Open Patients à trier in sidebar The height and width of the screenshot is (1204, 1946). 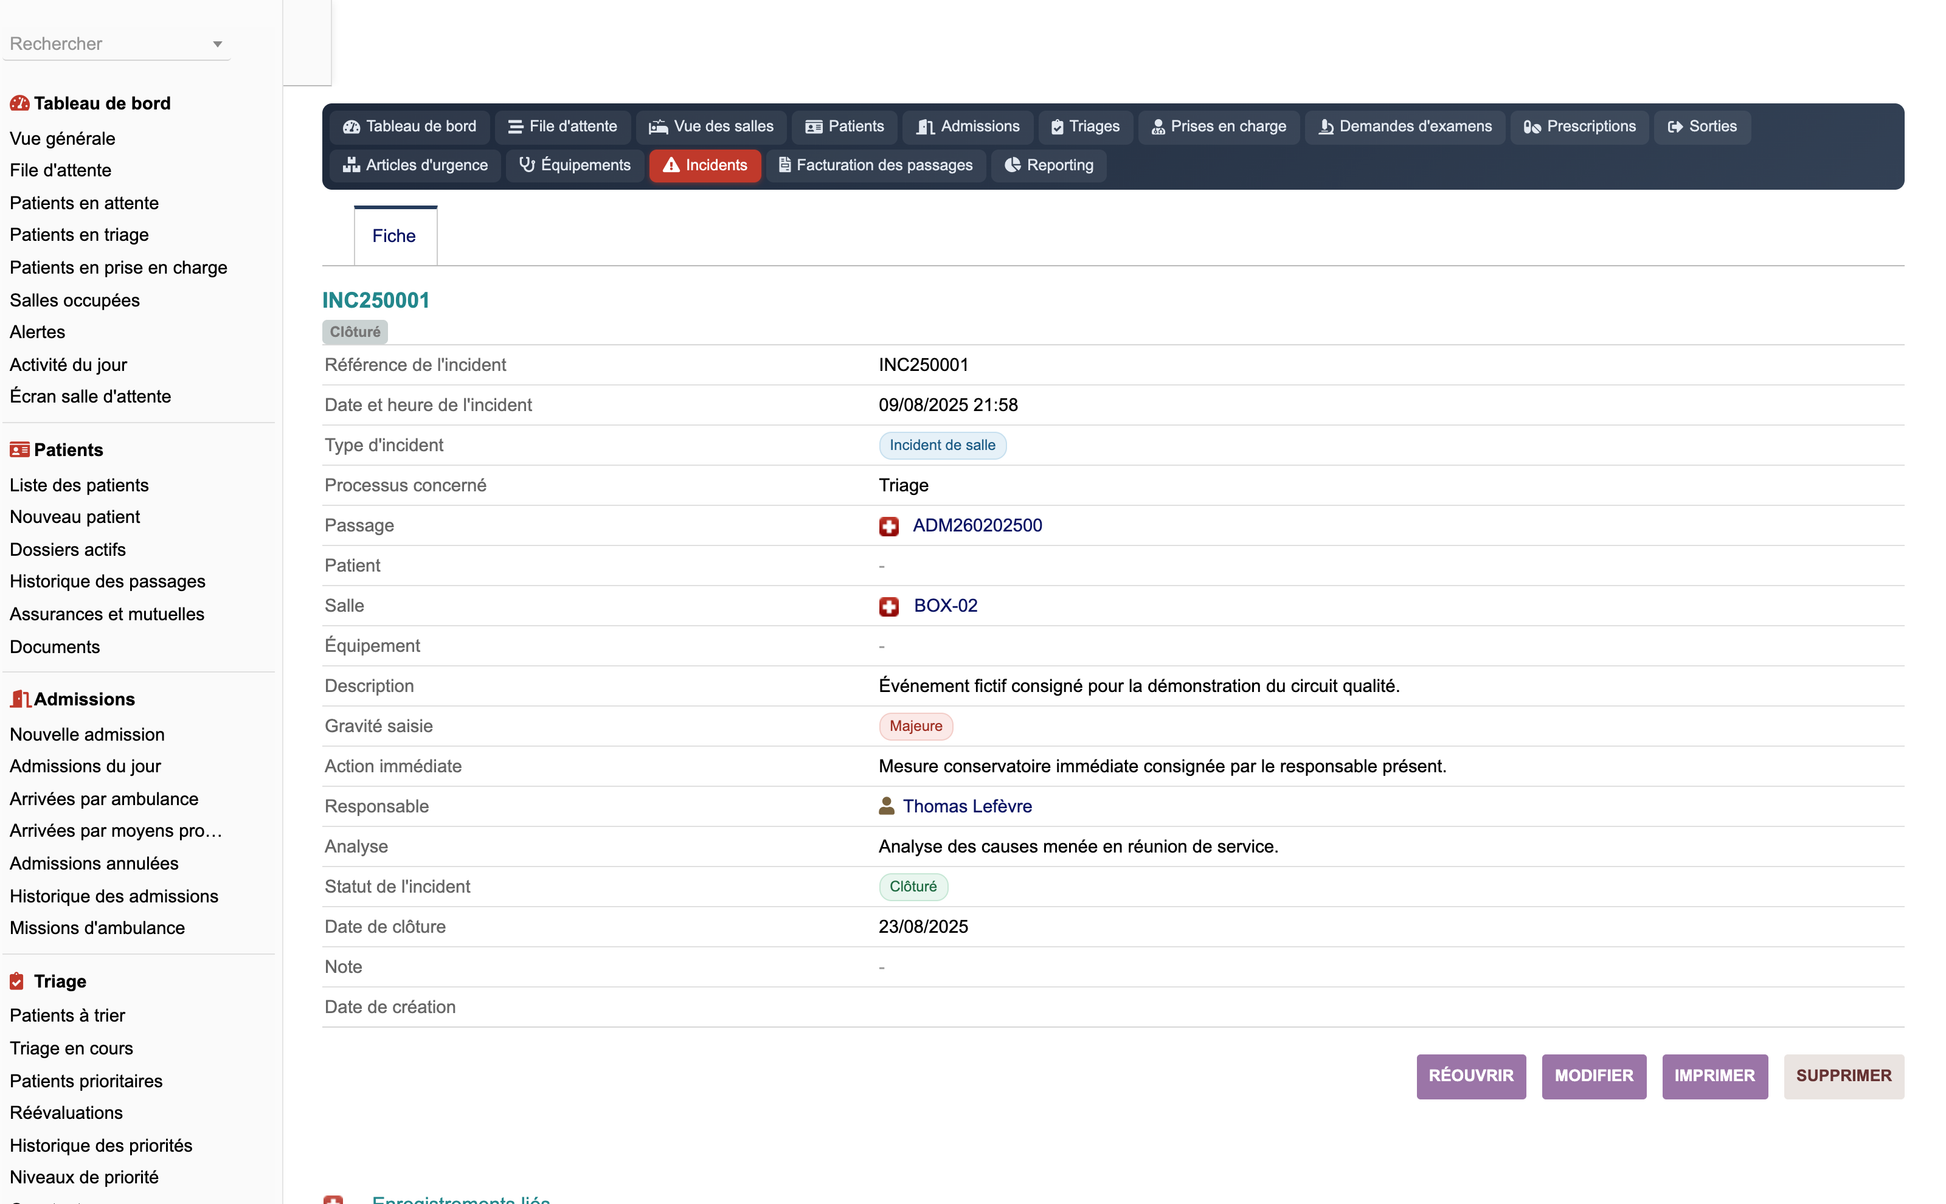point(67,1016)
